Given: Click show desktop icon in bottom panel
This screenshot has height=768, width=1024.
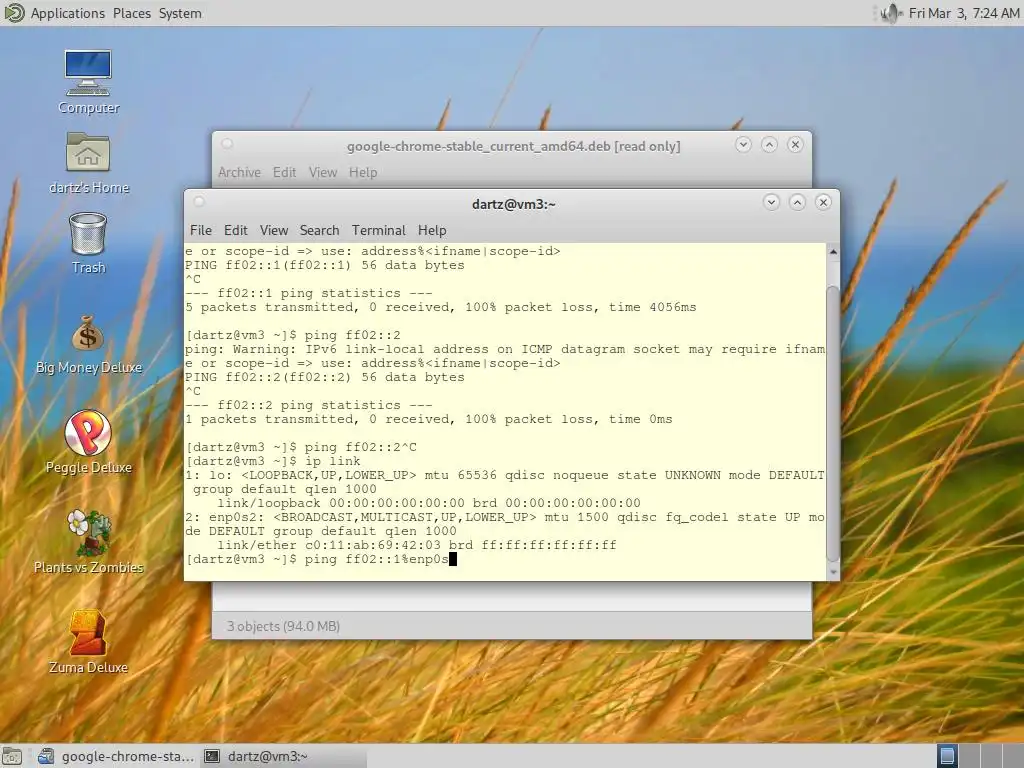Looking at the screenshot, I should point(12,756).
